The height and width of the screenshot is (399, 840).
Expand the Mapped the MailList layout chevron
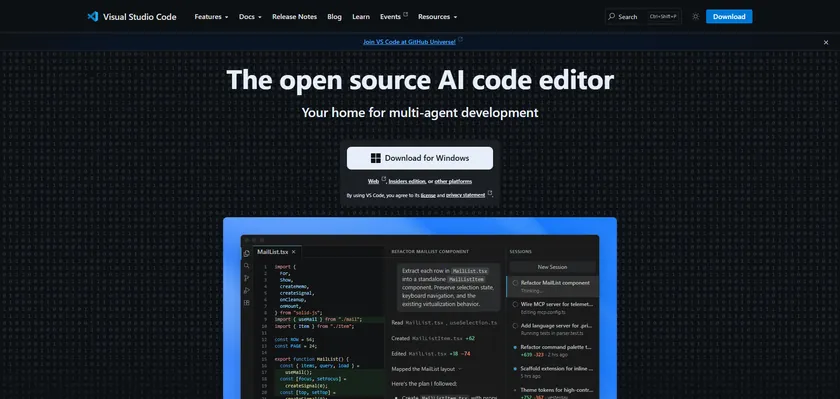[x=460, y=369]
